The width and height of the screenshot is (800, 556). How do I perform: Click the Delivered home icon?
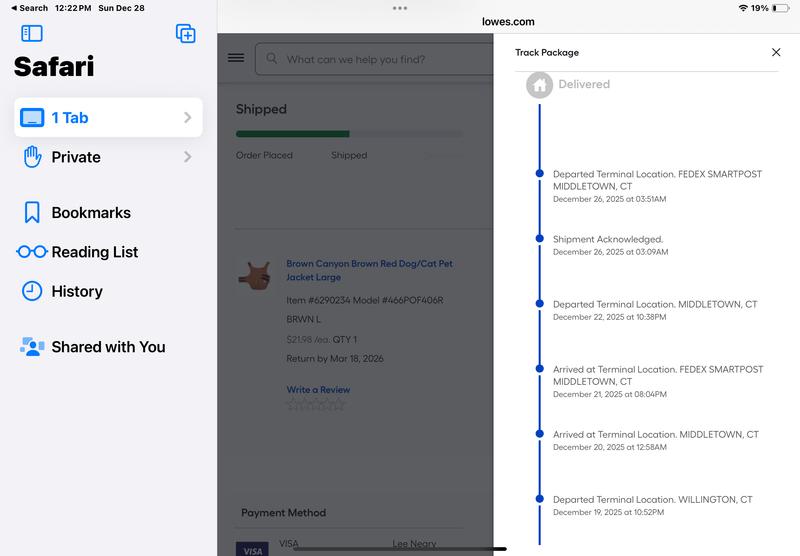coord(539,85)
